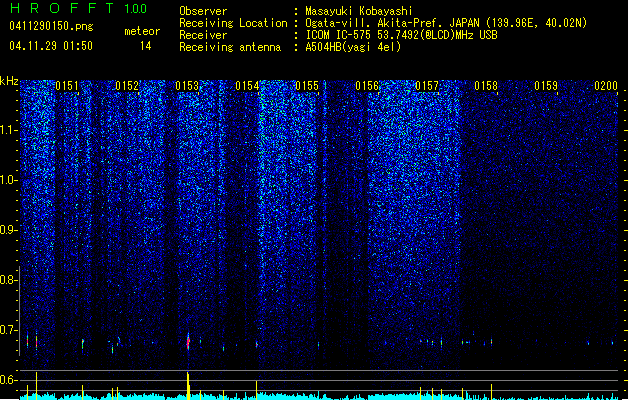Click the Ogata-vill. Akita-Pref. JAPAN location text
The height and width of the screenshot is (400, 629).
click(x=446, y=23)
